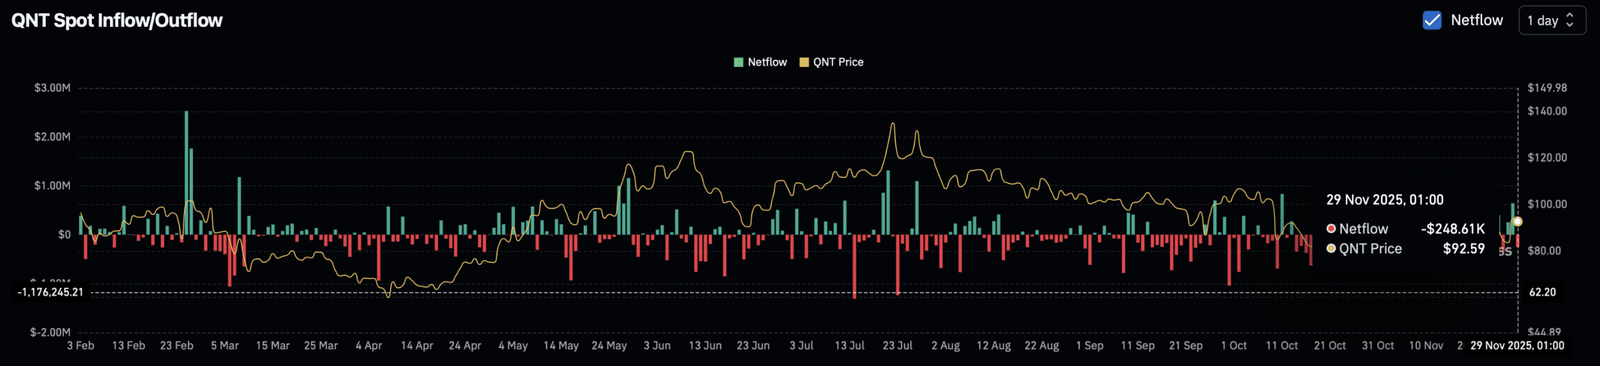The height and width of the screenshot is (366, 1600).
Task: Click the QNT Price legend label
Action: point(838,62)
